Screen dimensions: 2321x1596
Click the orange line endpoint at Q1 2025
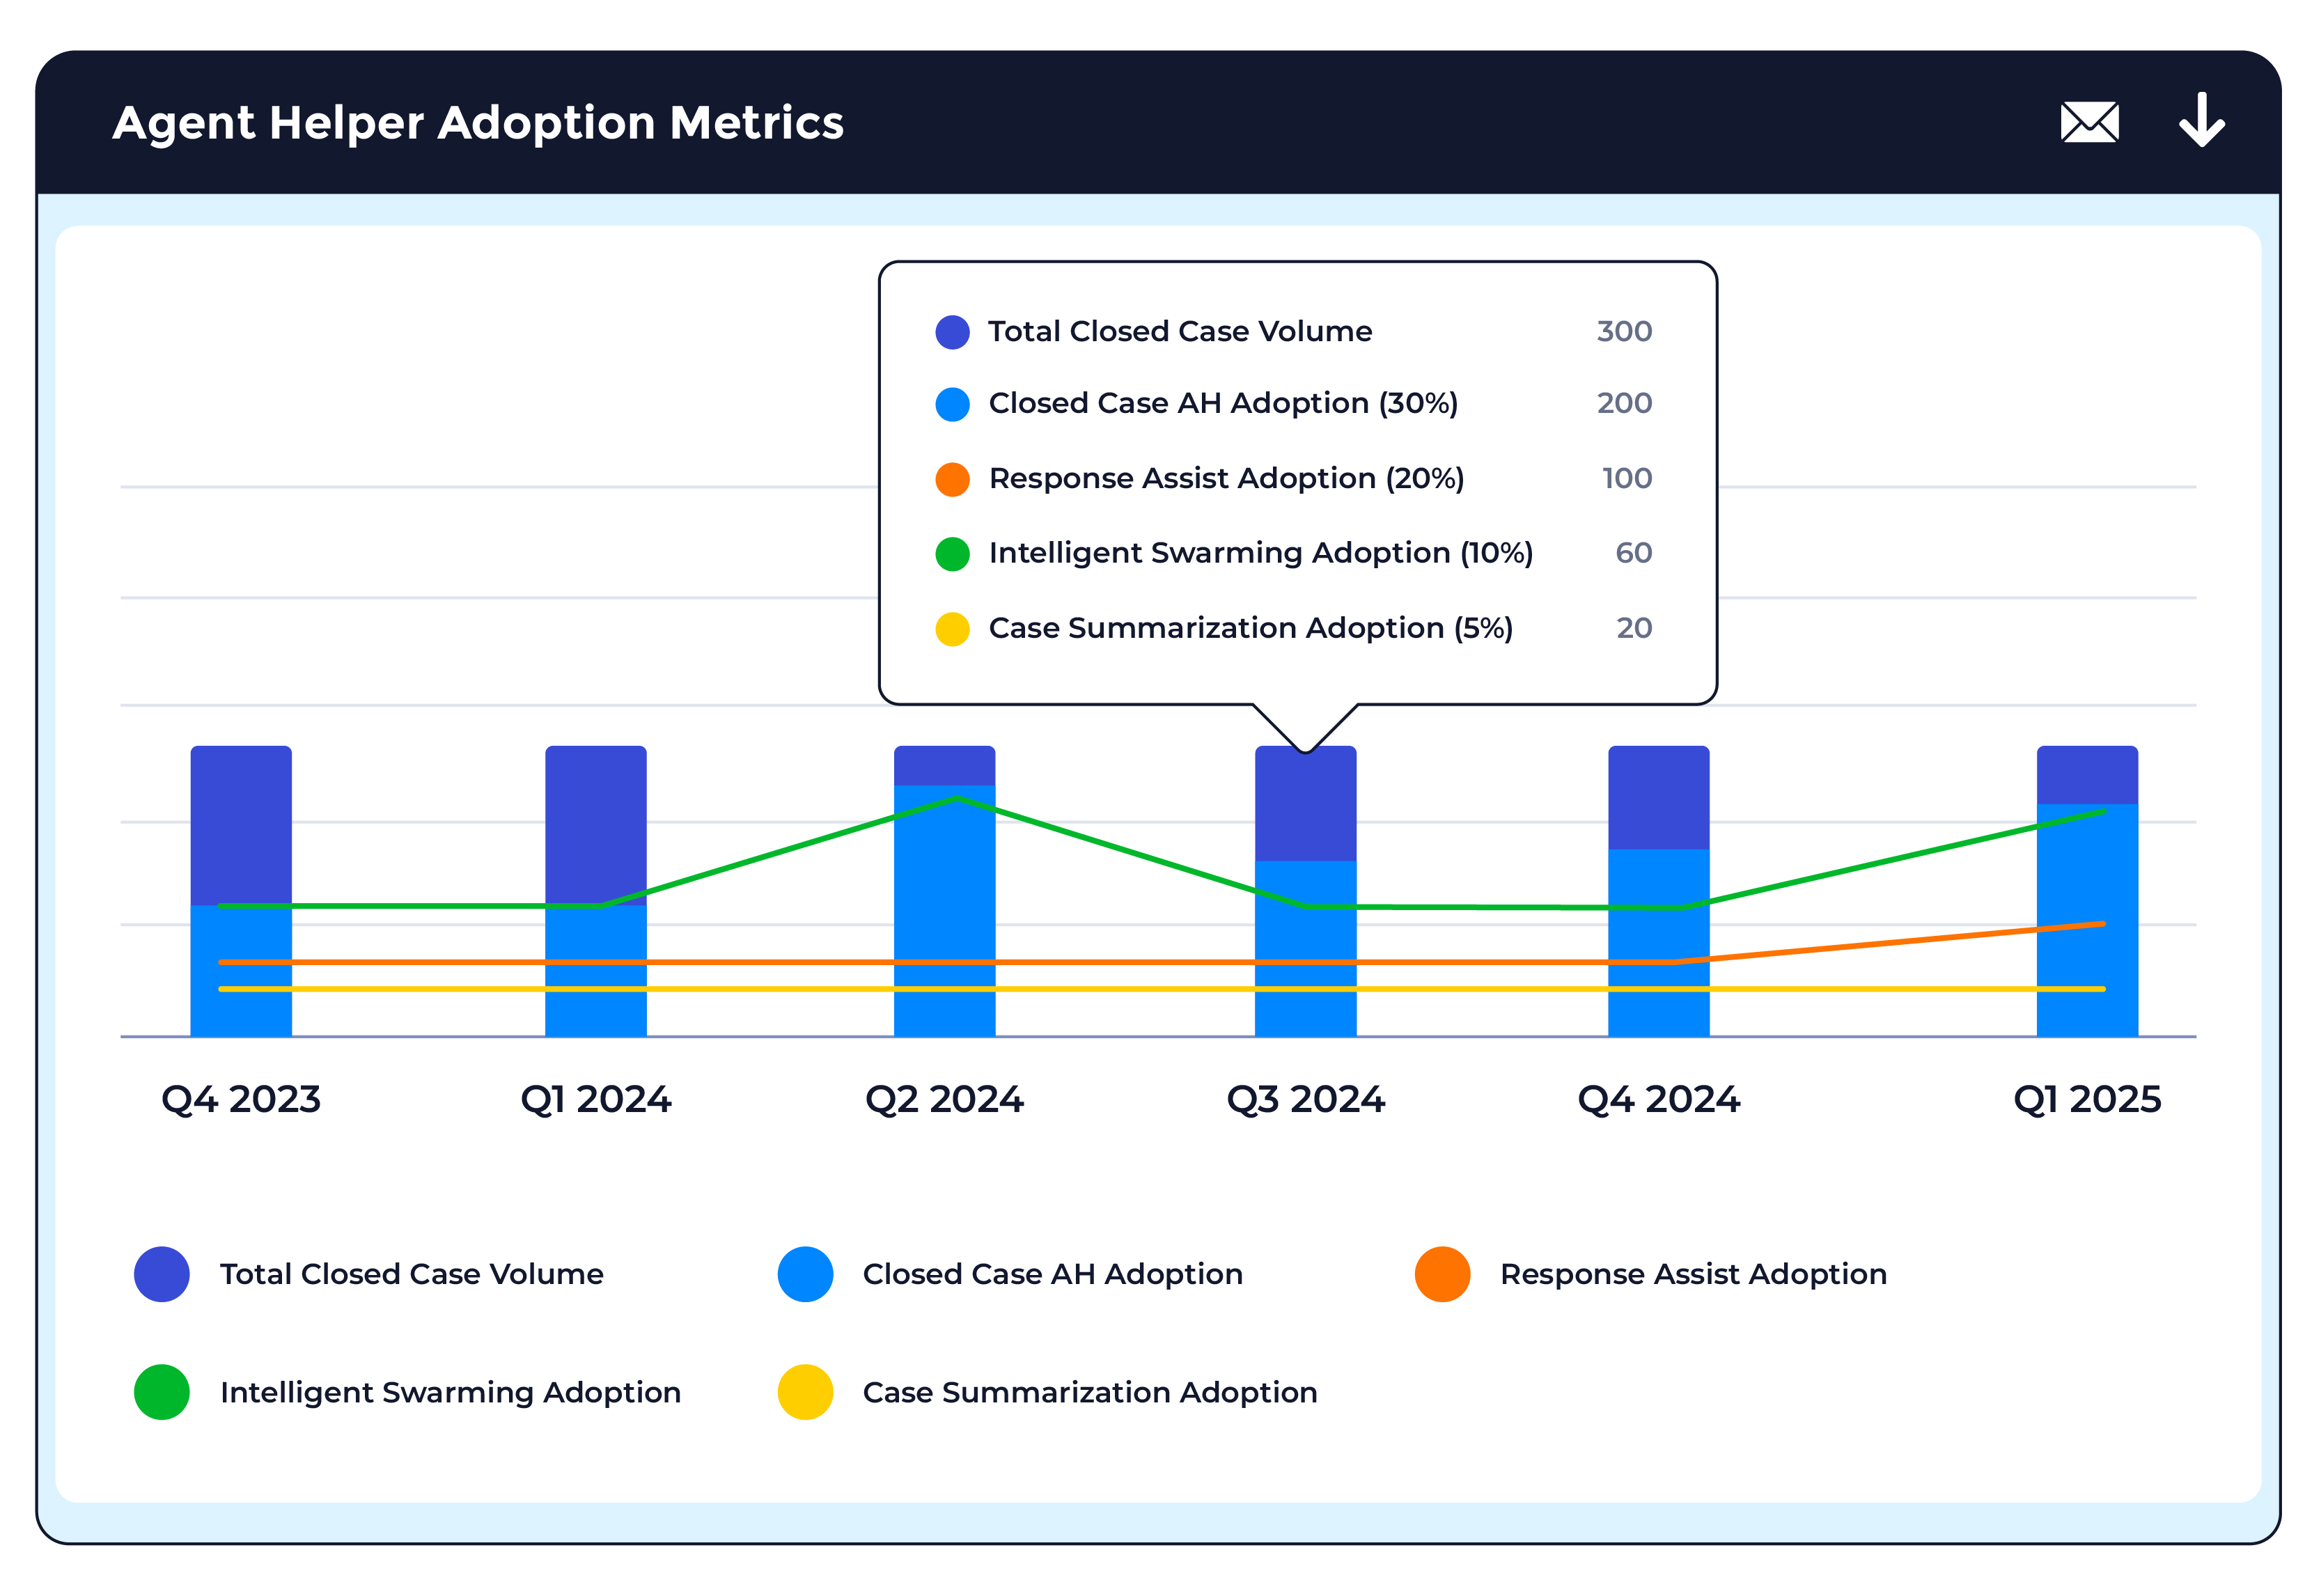click(2102, 924)
